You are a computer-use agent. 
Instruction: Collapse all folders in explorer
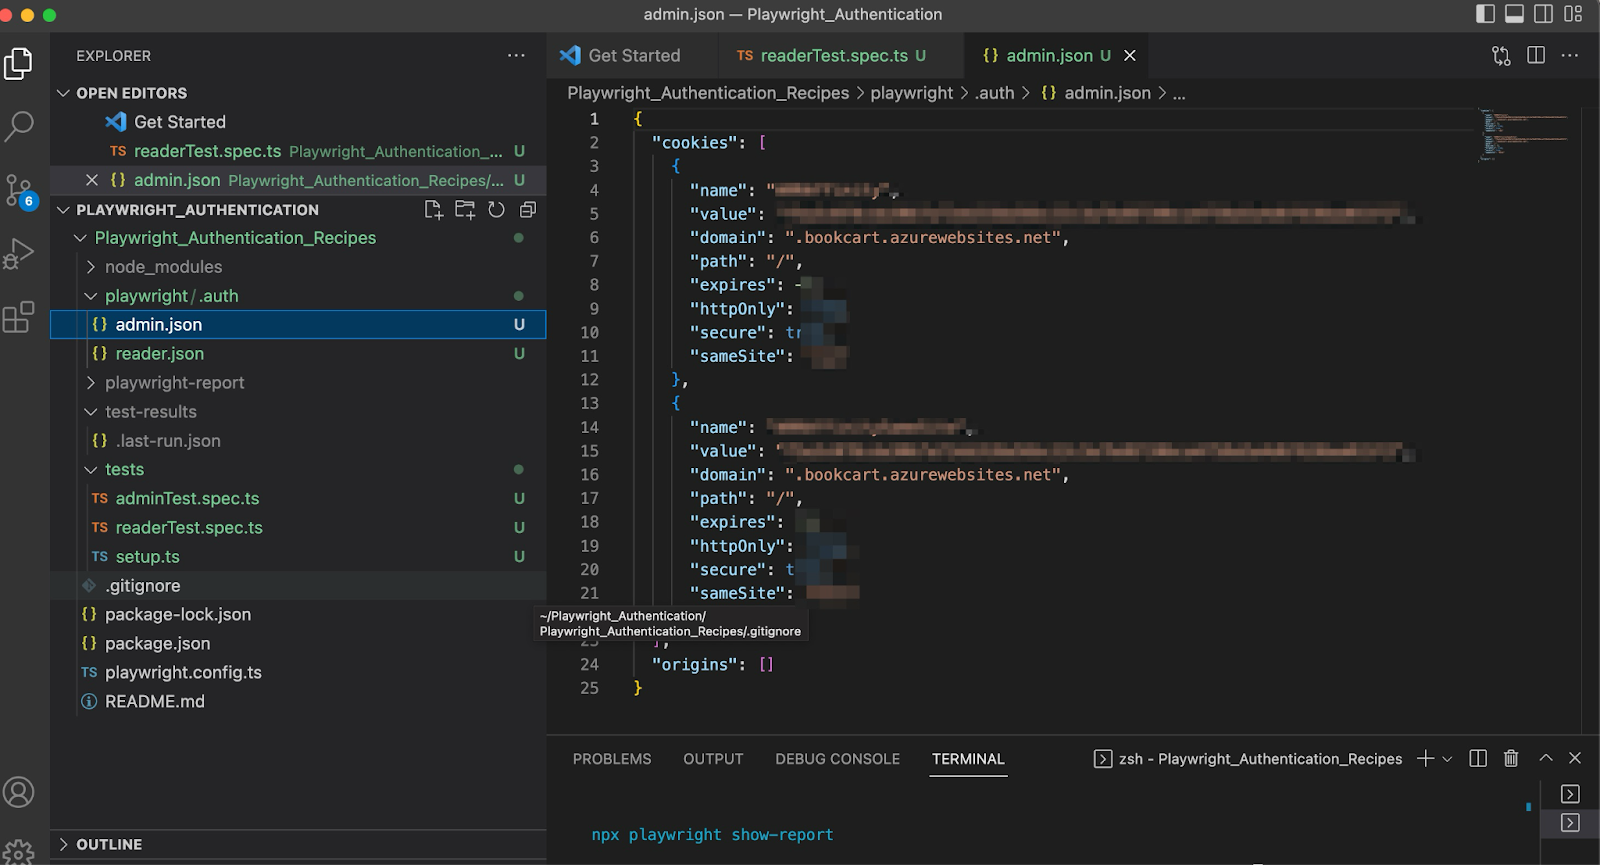[x=528, y=210]
